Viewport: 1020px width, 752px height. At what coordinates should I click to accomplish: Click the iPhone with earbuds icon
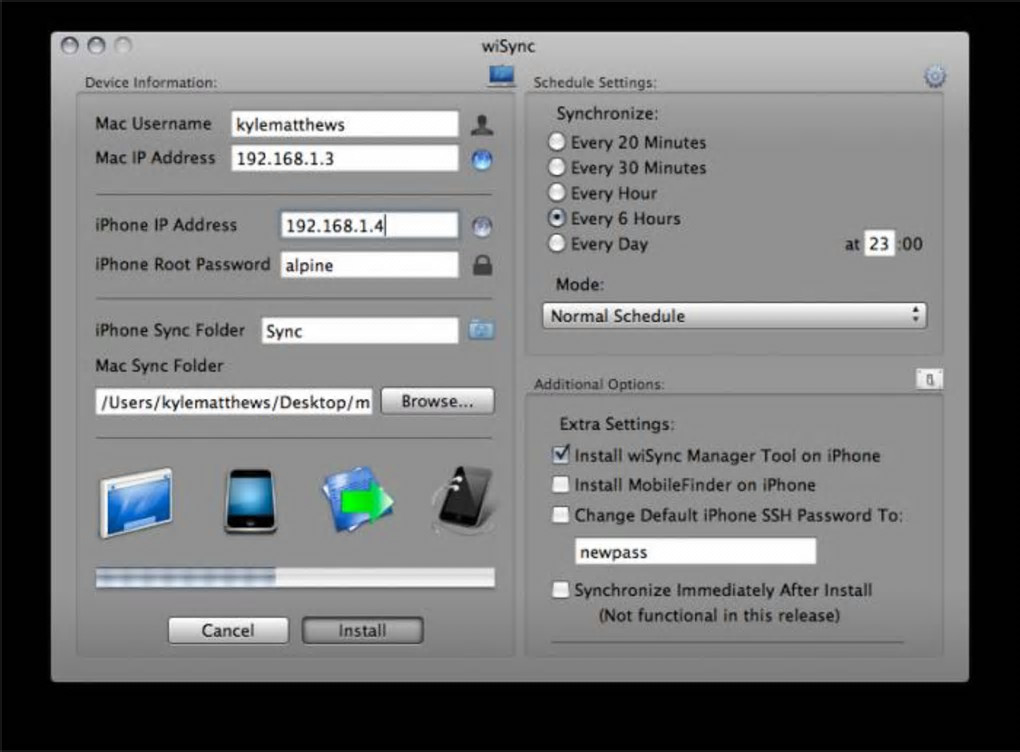(463, 500)
